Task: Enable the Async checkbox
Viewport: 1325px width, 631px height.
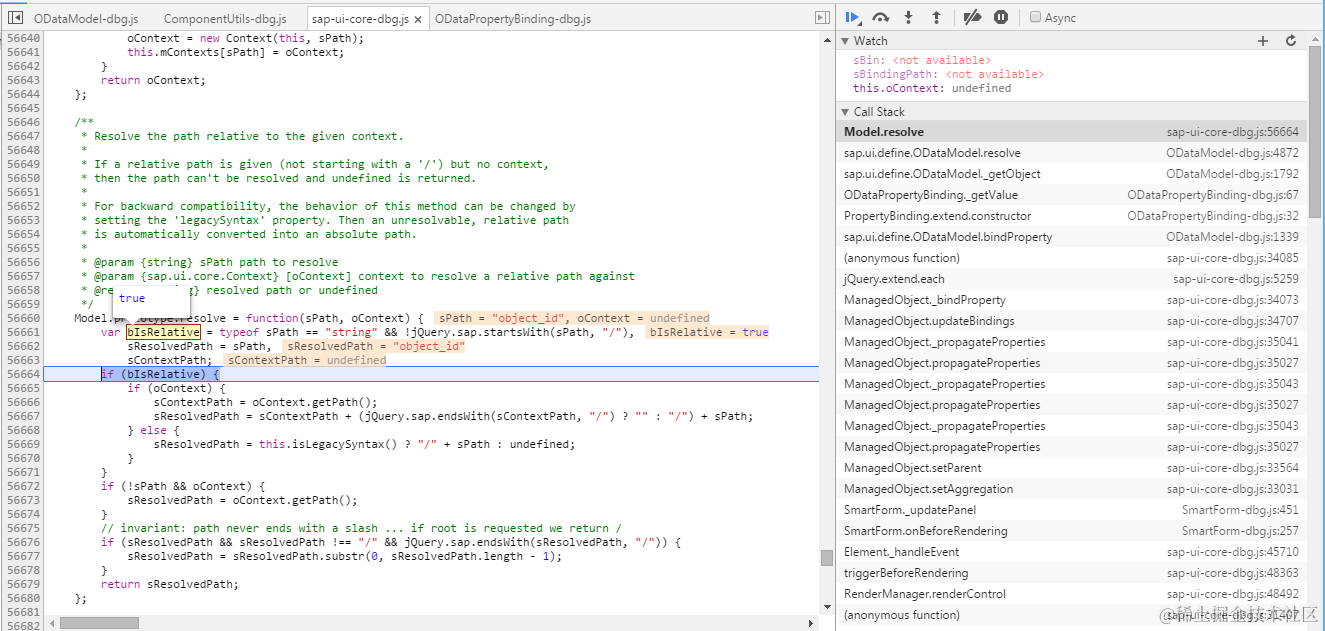Action: 1036,17
